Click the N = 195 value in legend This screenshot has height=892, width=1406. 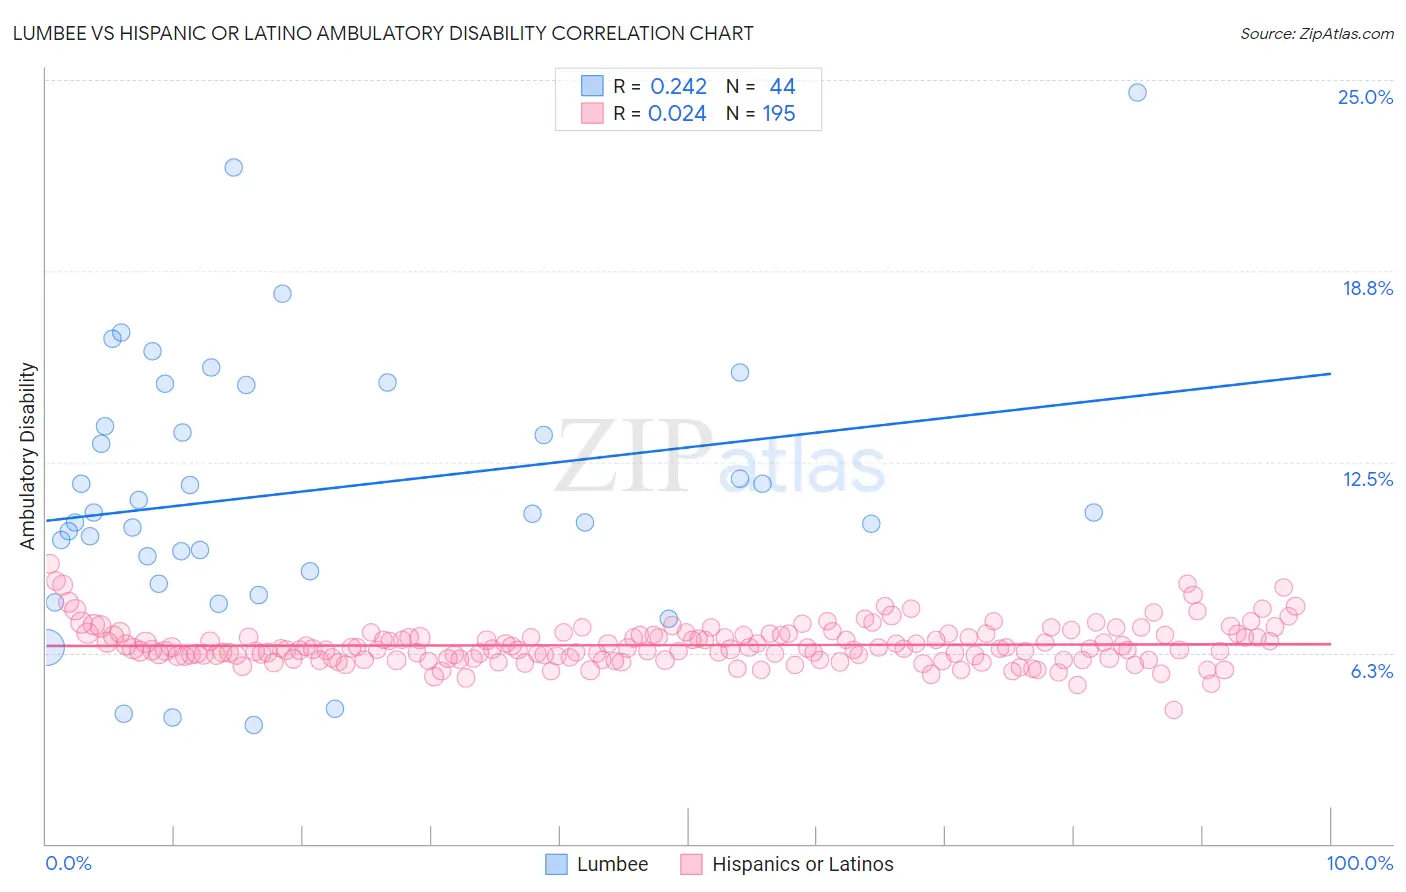pyautogui.click(x=761, y=113)
